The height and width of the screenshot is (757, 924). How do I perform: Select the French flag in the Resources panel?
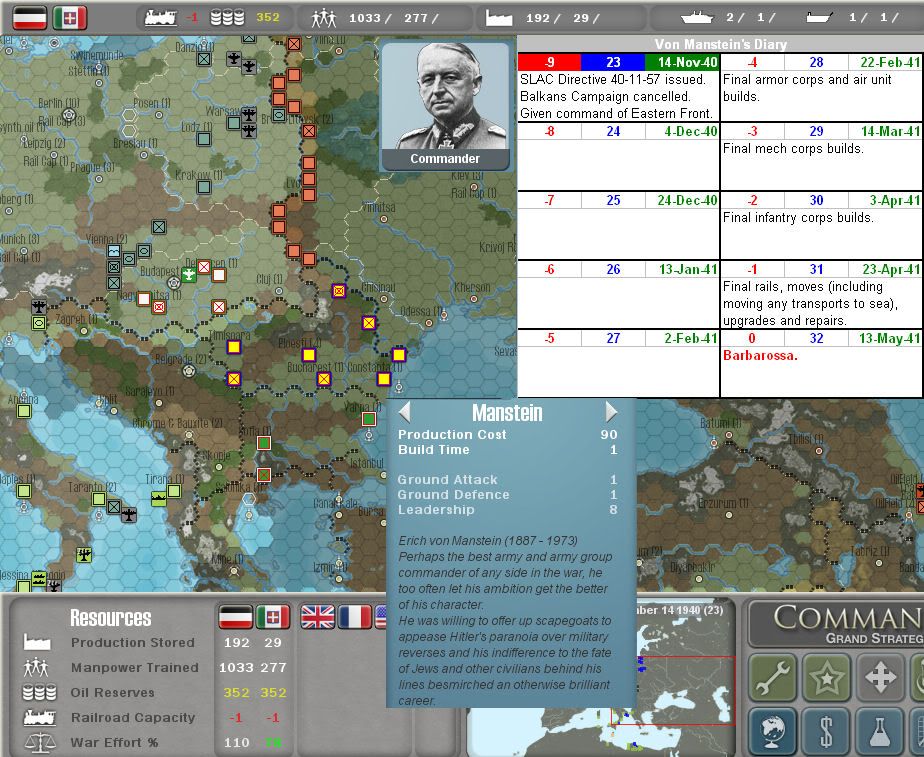click(x=355, y=617)
